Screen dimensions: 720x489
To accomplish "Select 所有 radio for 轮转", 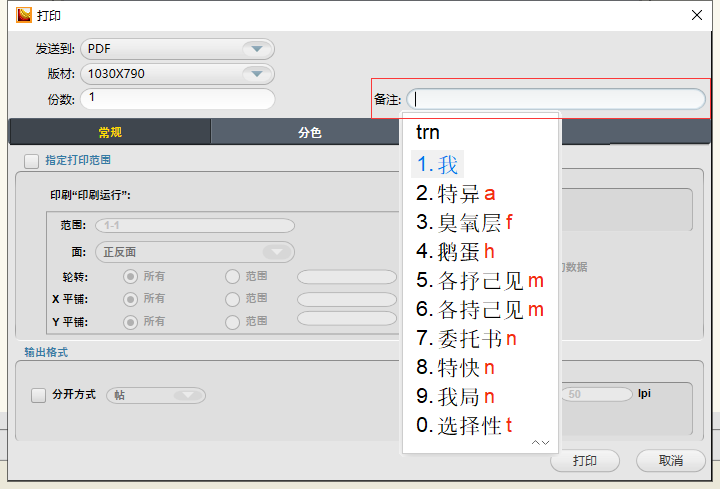I will (130, 276).
